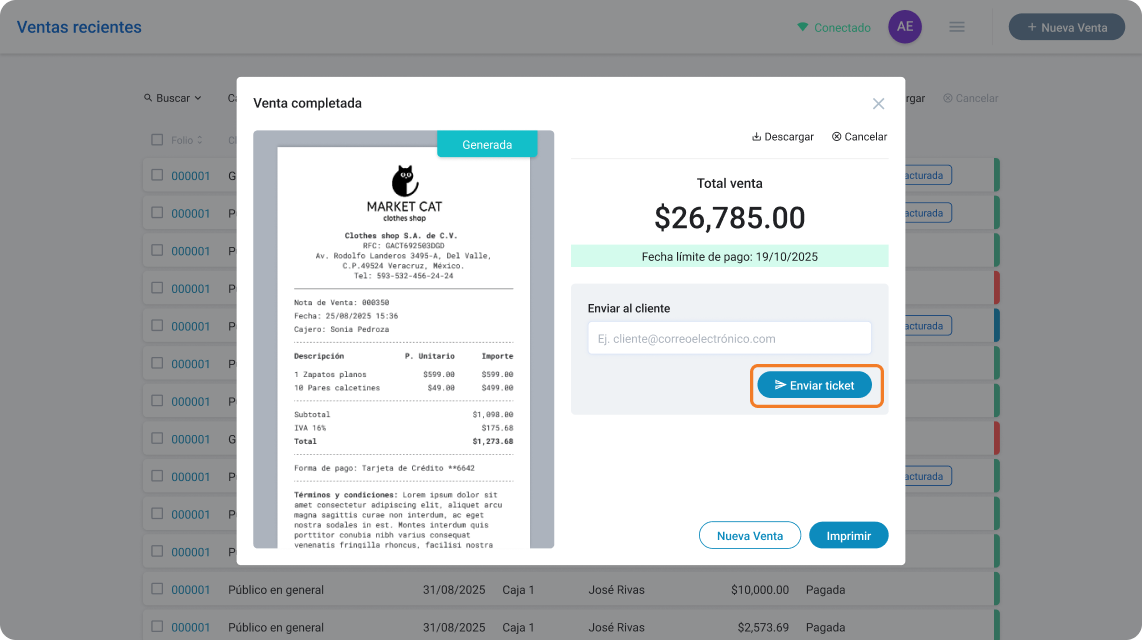1142x640 pixels.
Task: Click the Imprimir button
Action: 848,535
